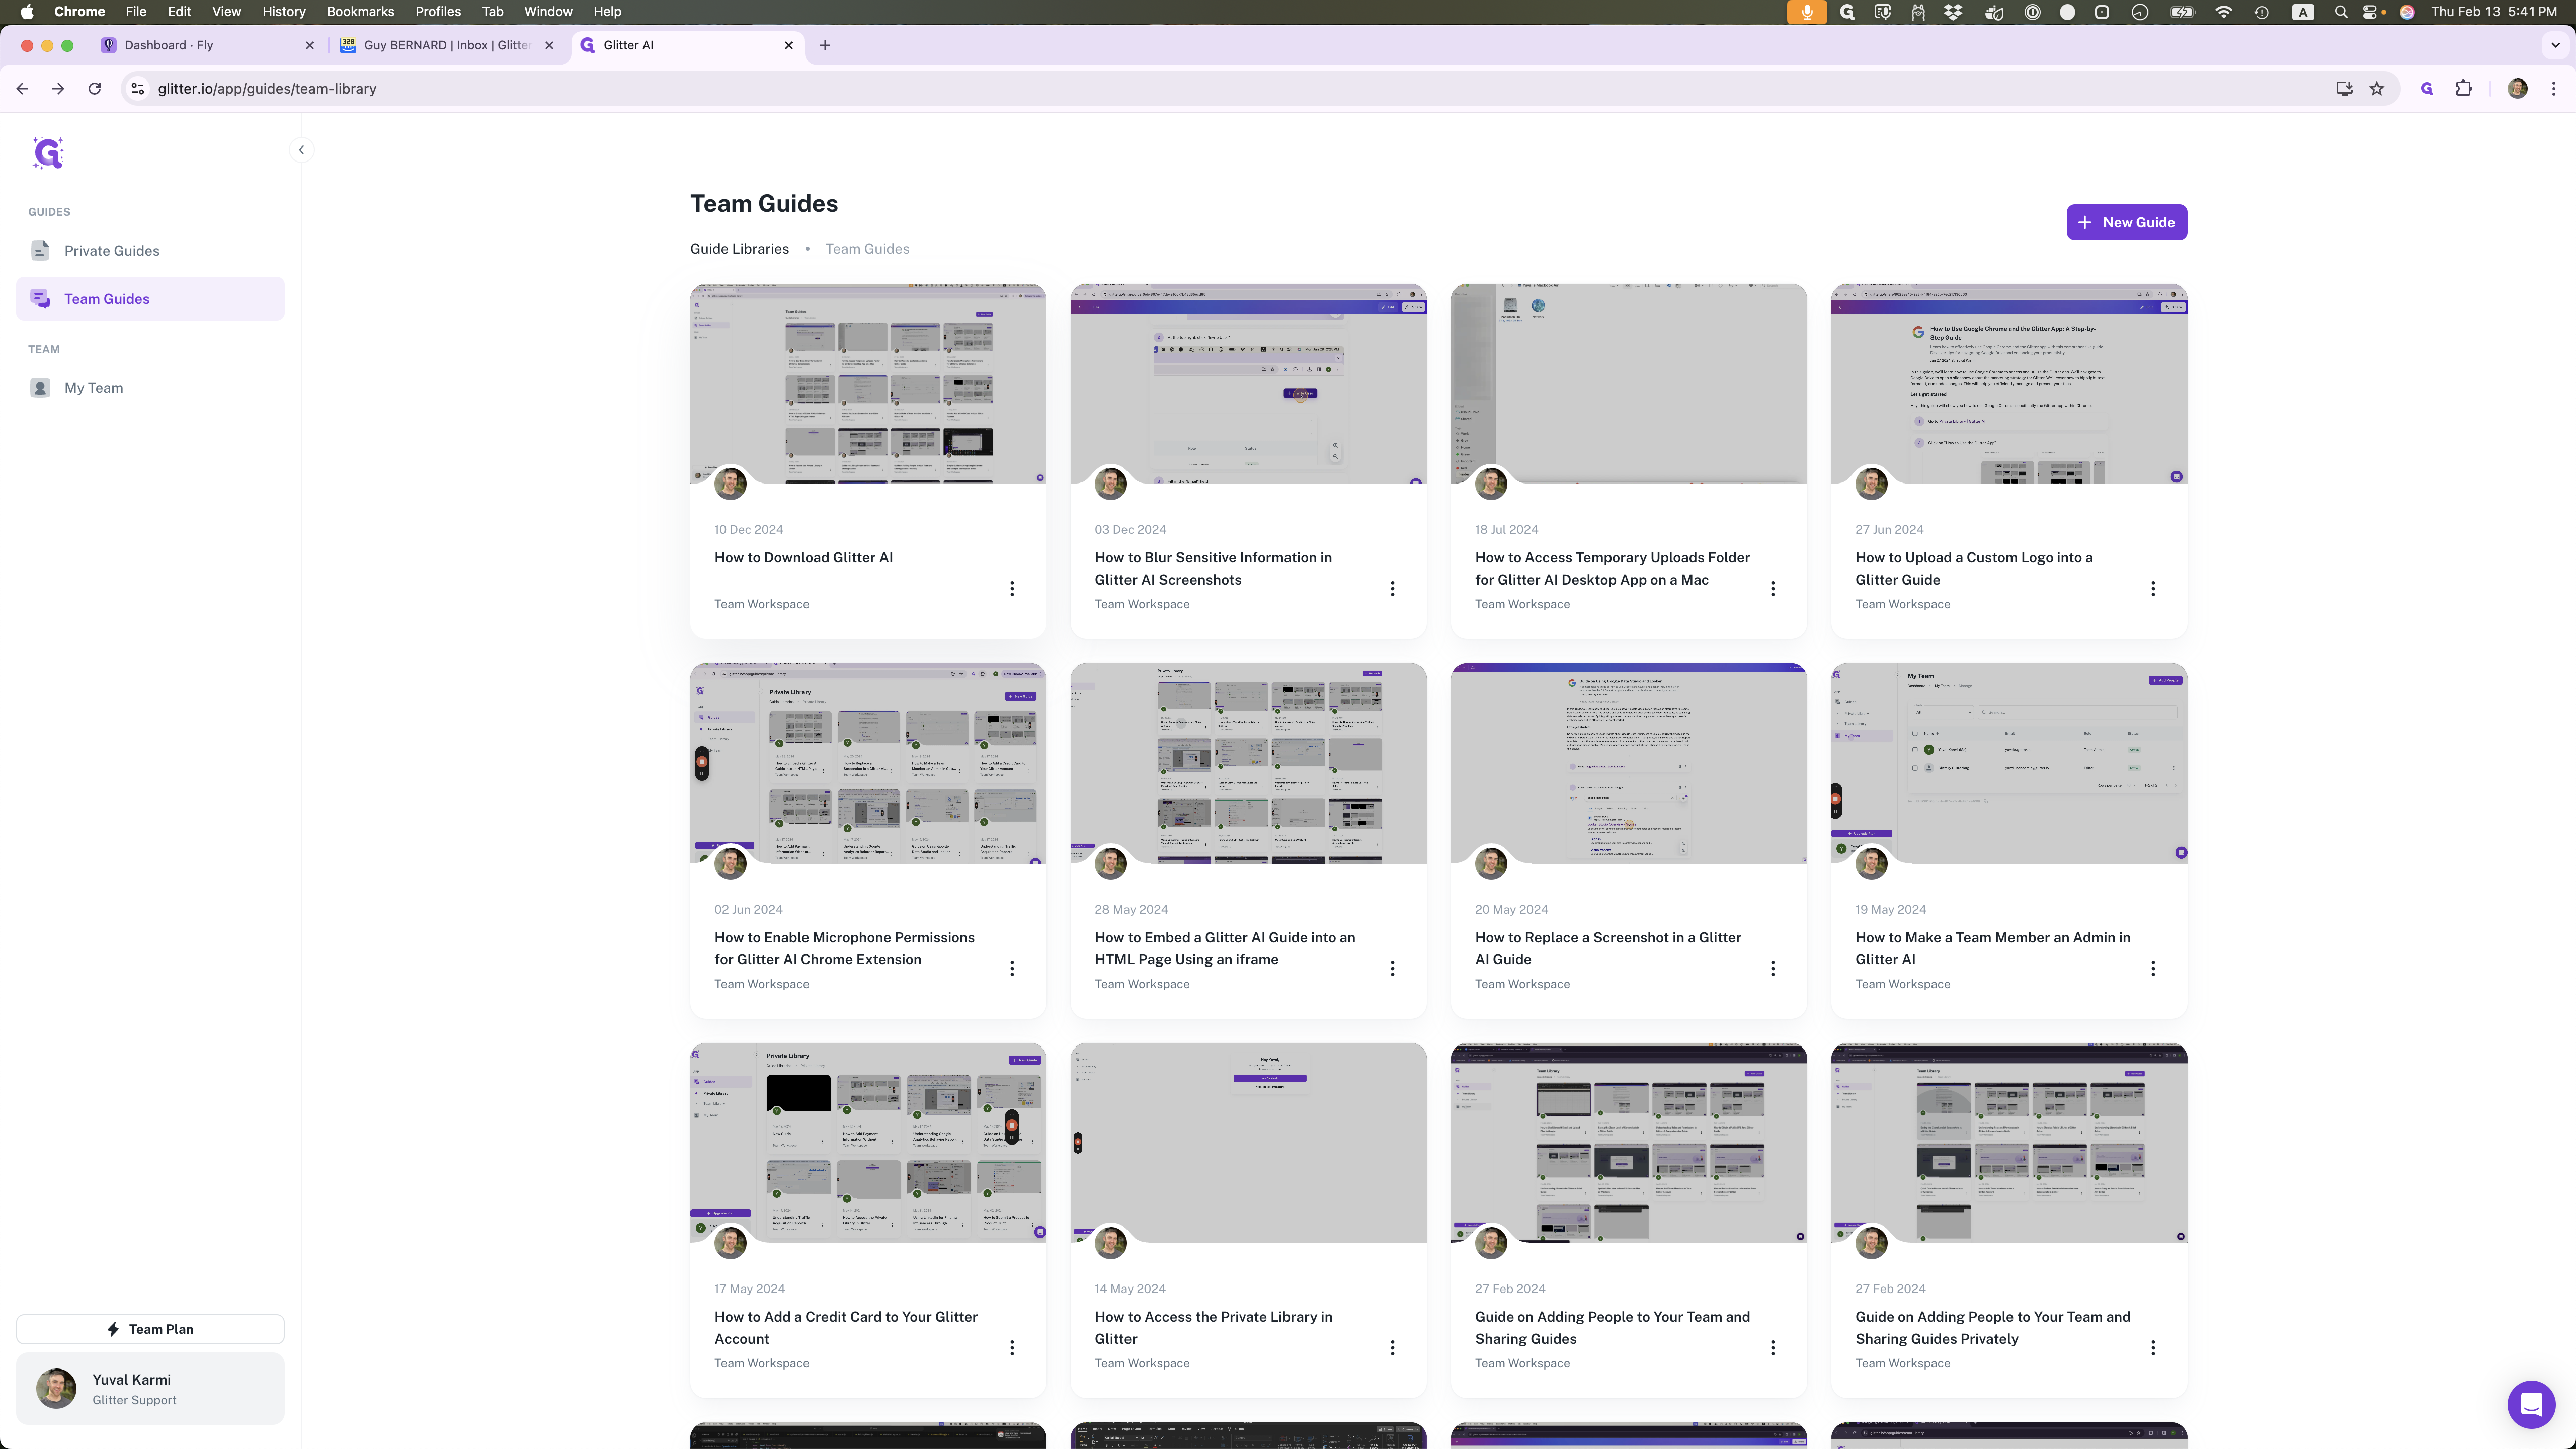Open options menu for Sharing Guides Privately card
Viewport: 2576px width, 1449px height.
(2153, 1348)
